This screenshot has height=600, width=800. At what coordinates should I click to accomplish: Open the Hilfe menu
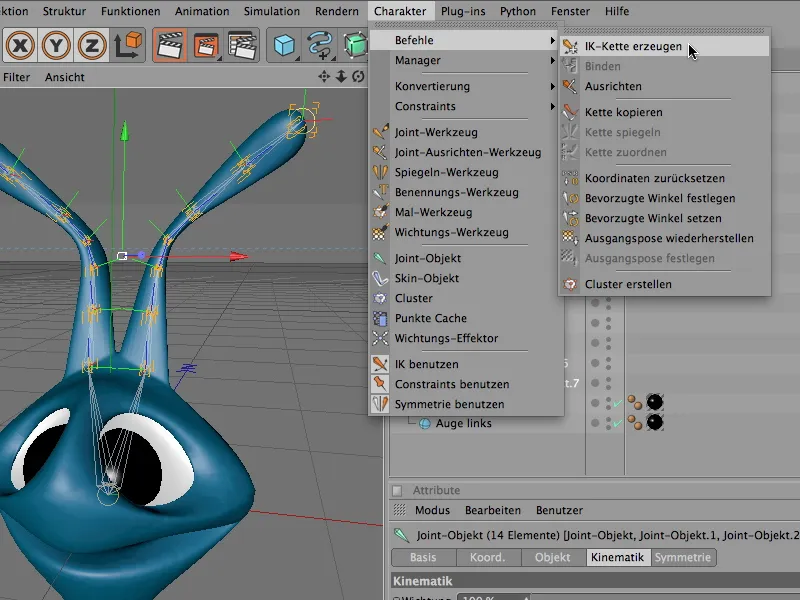(x=617, y=11)
